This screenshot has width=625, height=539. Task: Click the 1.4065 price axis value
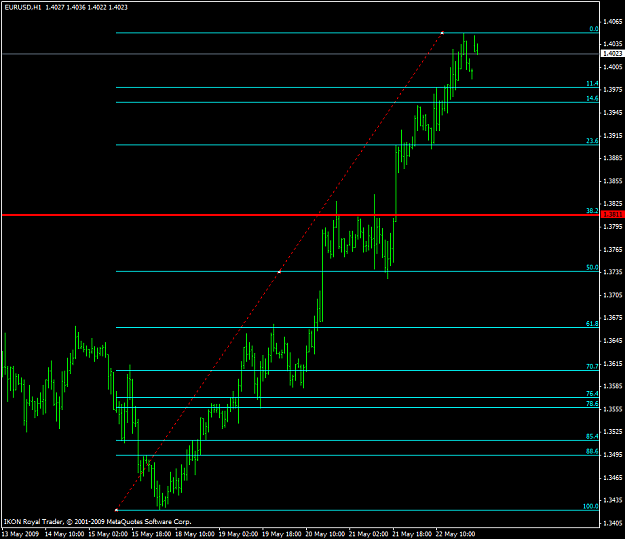[613, 22]
